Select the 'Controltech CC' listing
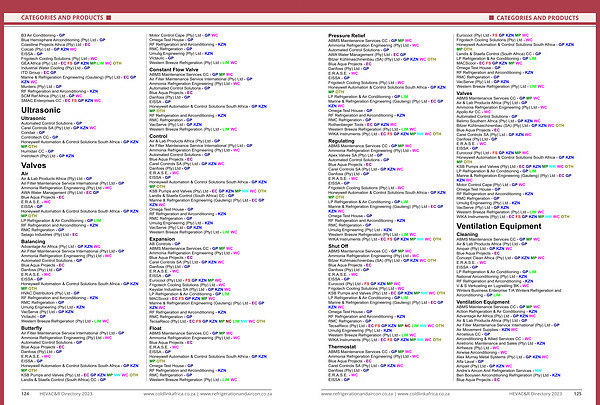 39,137
